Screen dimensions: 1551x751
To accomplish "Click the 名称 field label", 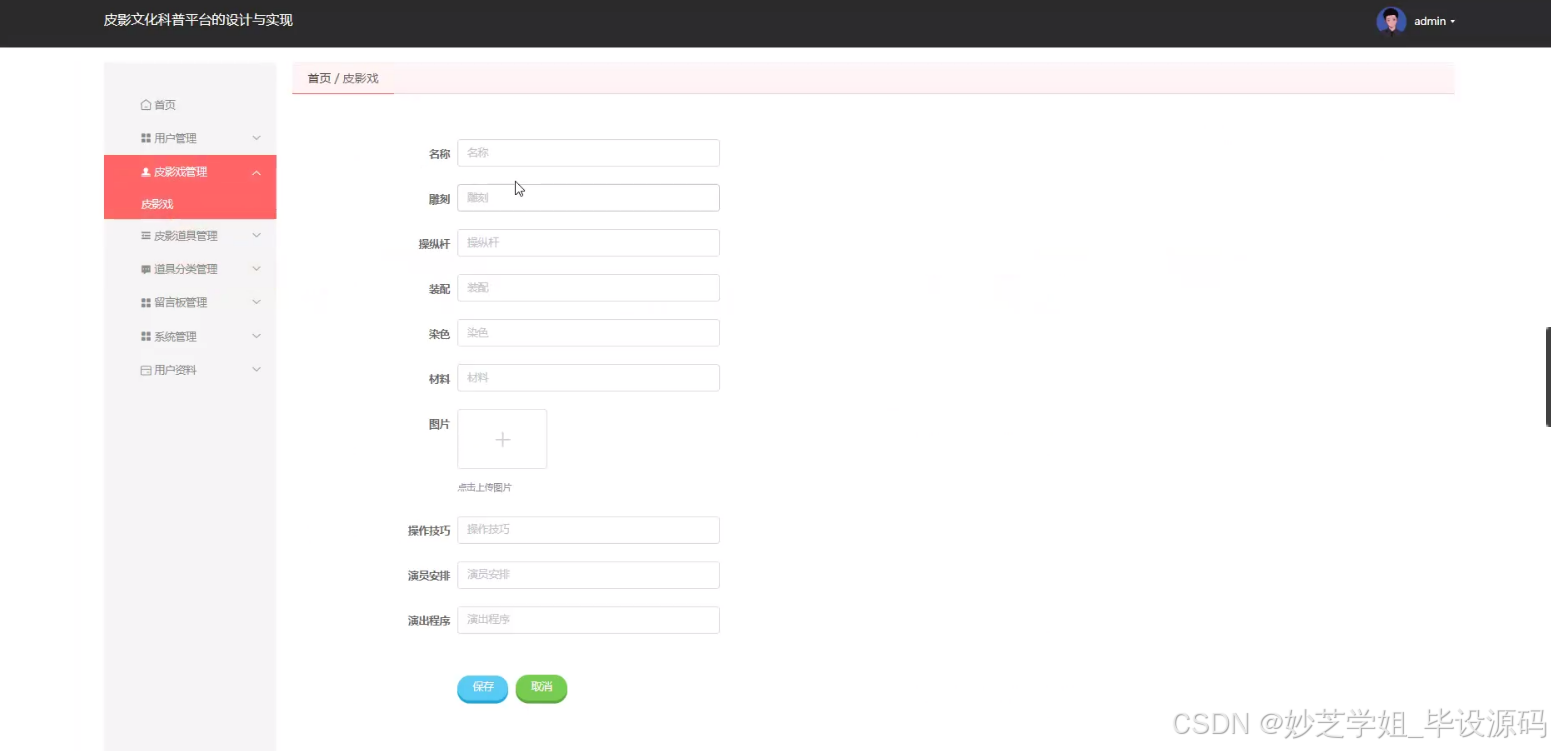I will pyautogui.click(x=439, y=154).
